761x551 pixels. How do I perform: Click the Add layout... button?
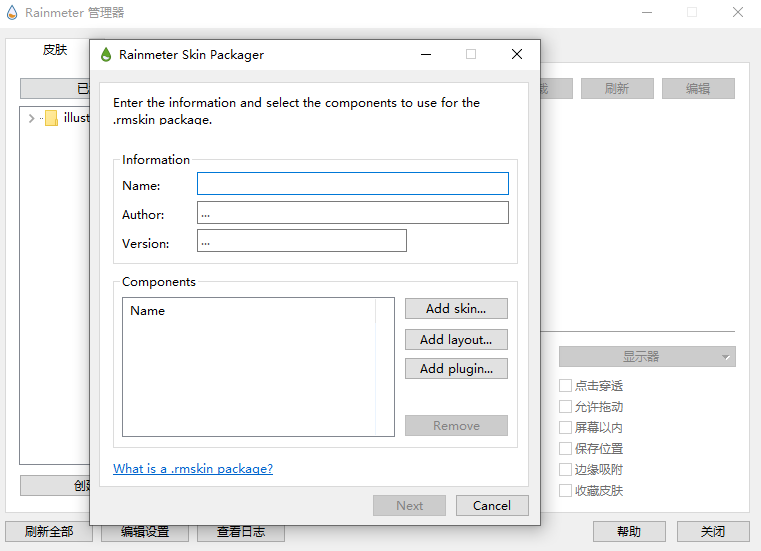tap(456, 339)
